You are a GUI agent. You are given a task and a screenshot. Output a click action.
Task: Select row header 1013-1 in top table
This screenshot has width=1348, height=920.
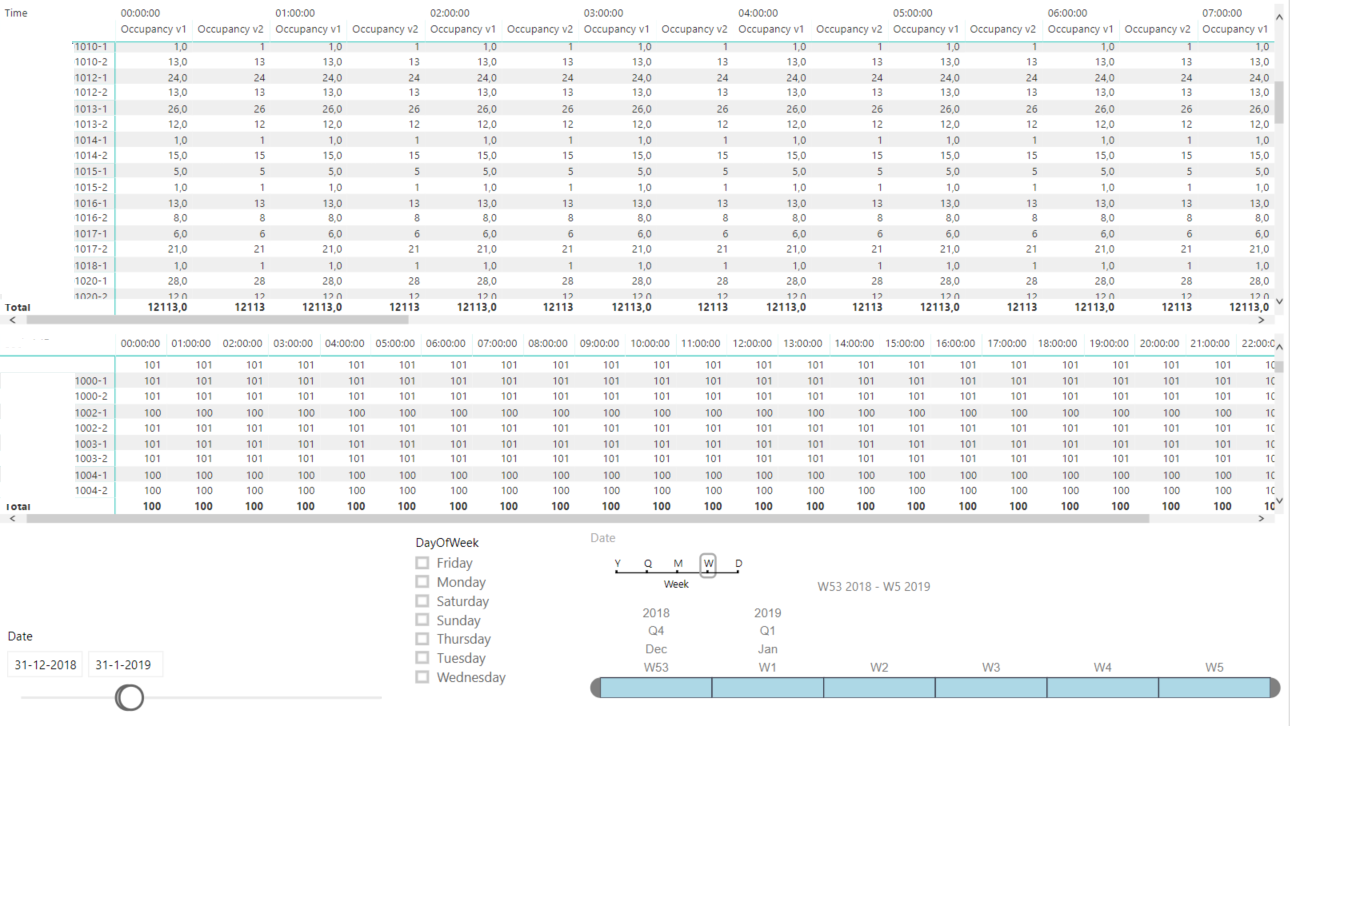91,109
